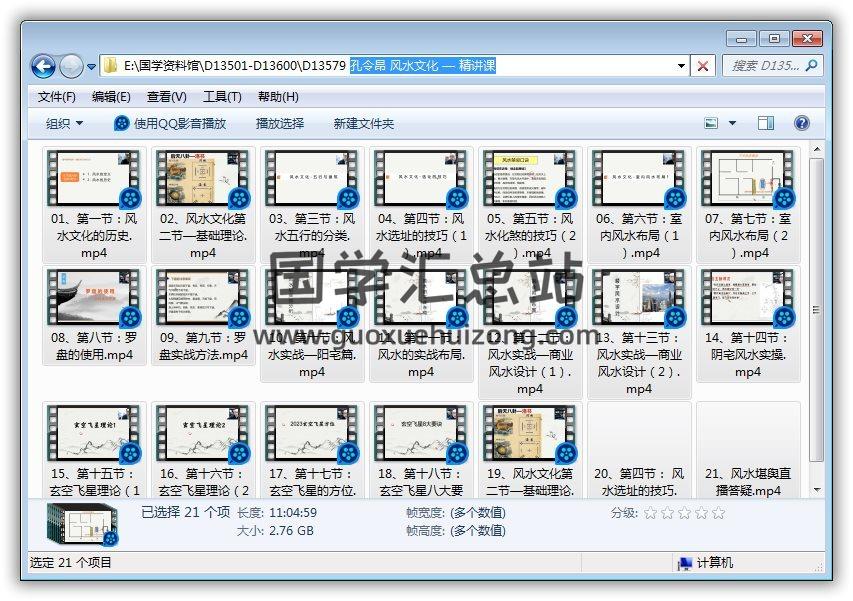Click the Back navigation arrow button

pos(43,66)
